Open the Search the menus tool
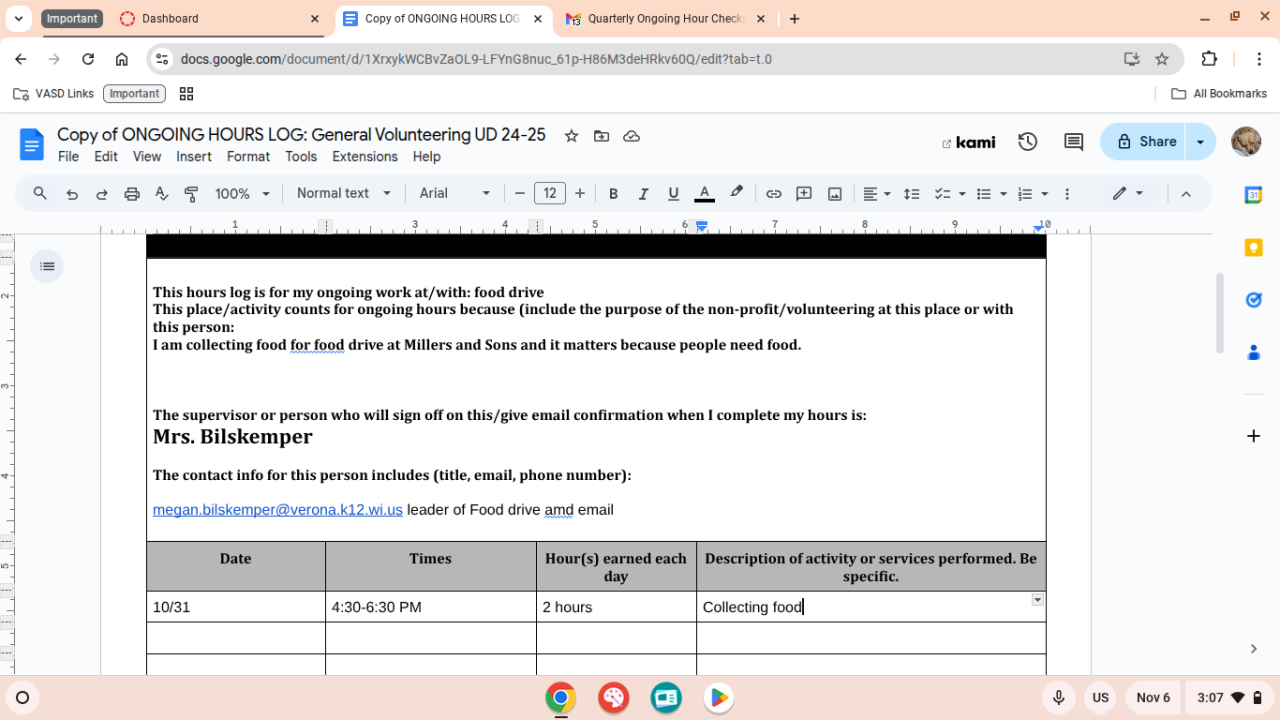The image size is (1280, 720). tap(40, 193)
